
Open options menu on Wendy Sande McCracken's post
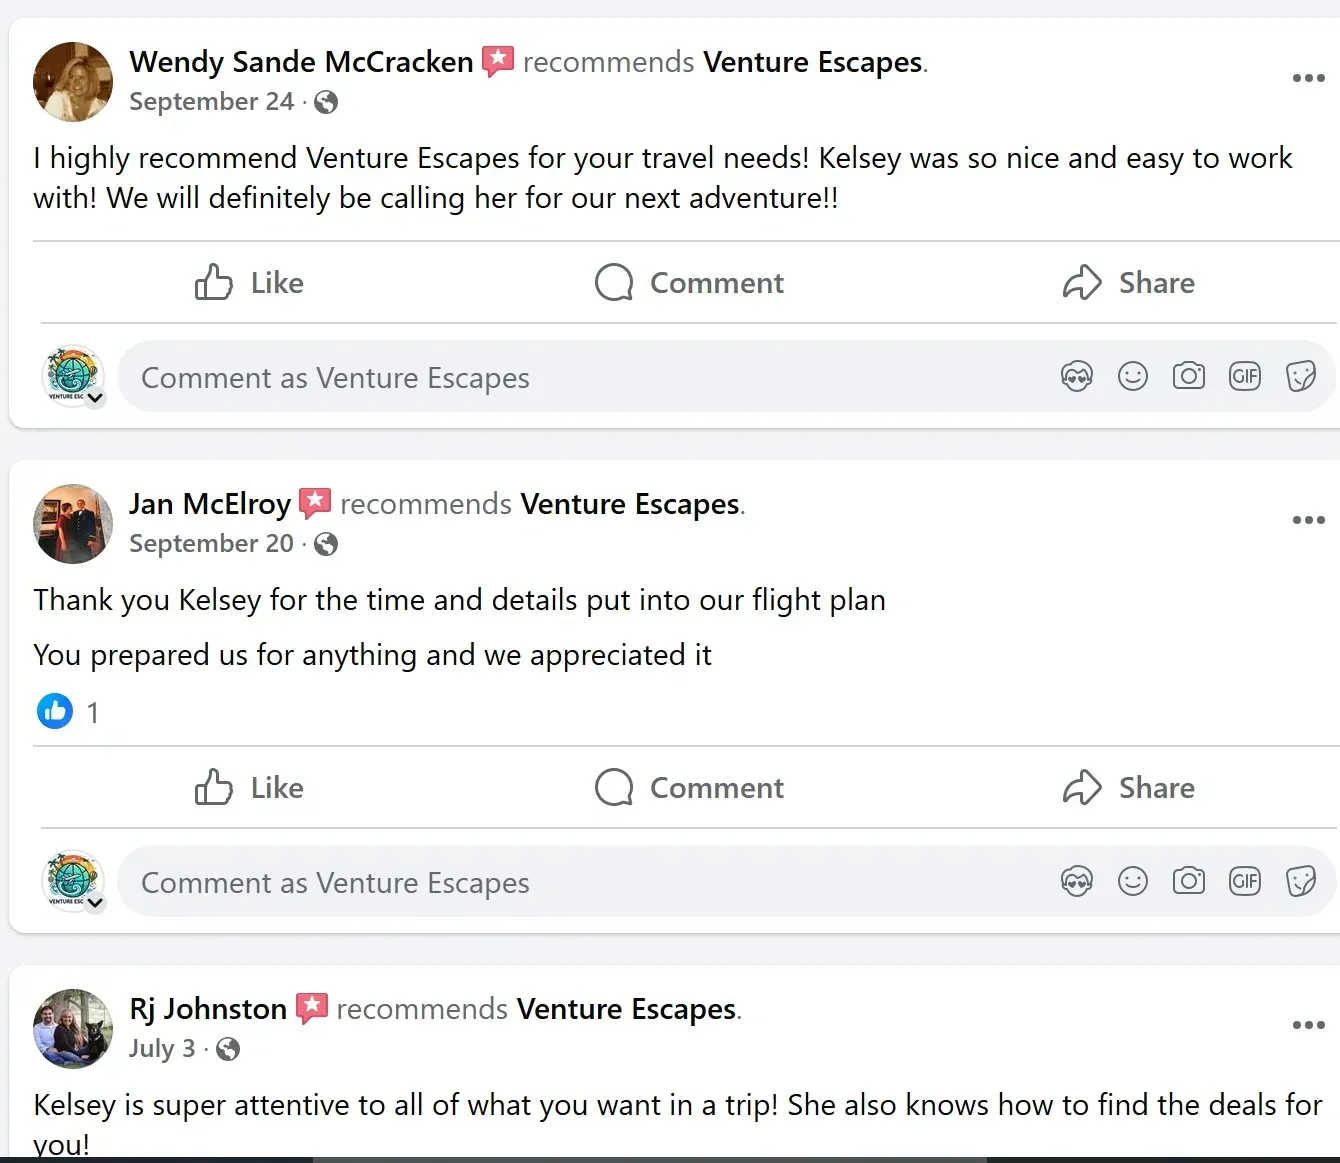(1308, 78)
